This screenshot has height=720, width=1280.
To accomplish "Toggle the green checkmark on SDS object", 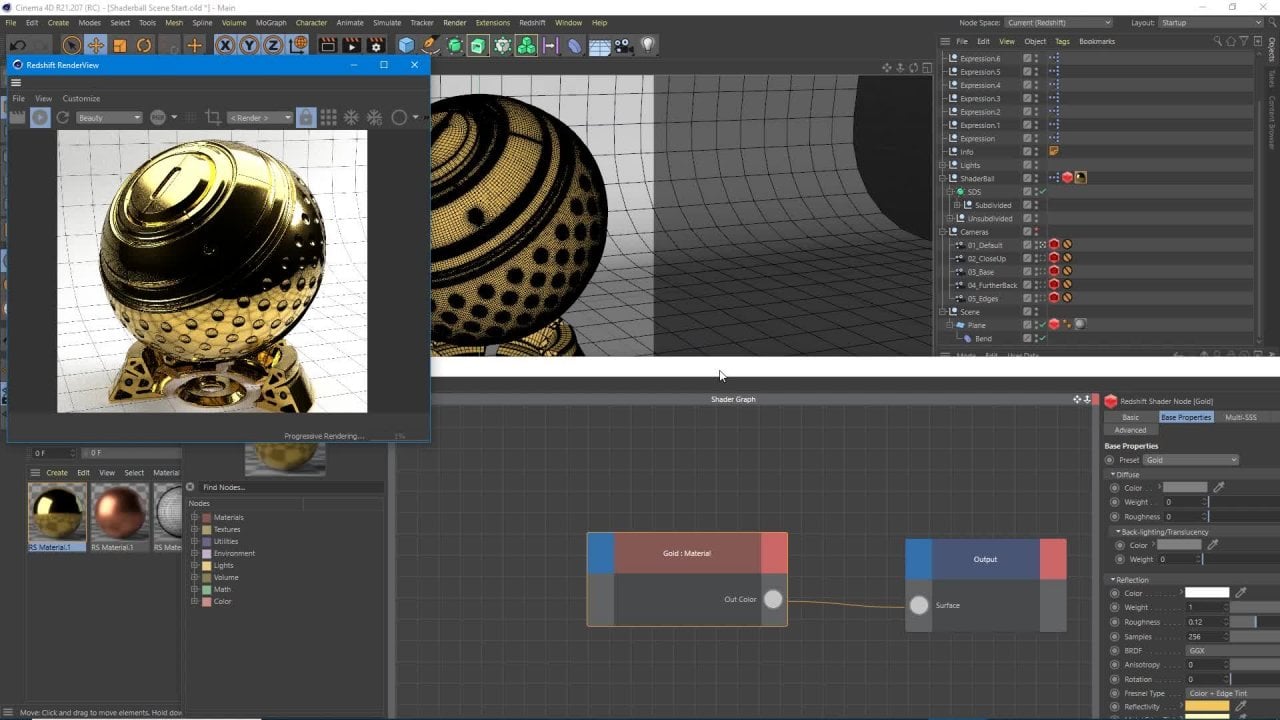I will coord(1041,192).
